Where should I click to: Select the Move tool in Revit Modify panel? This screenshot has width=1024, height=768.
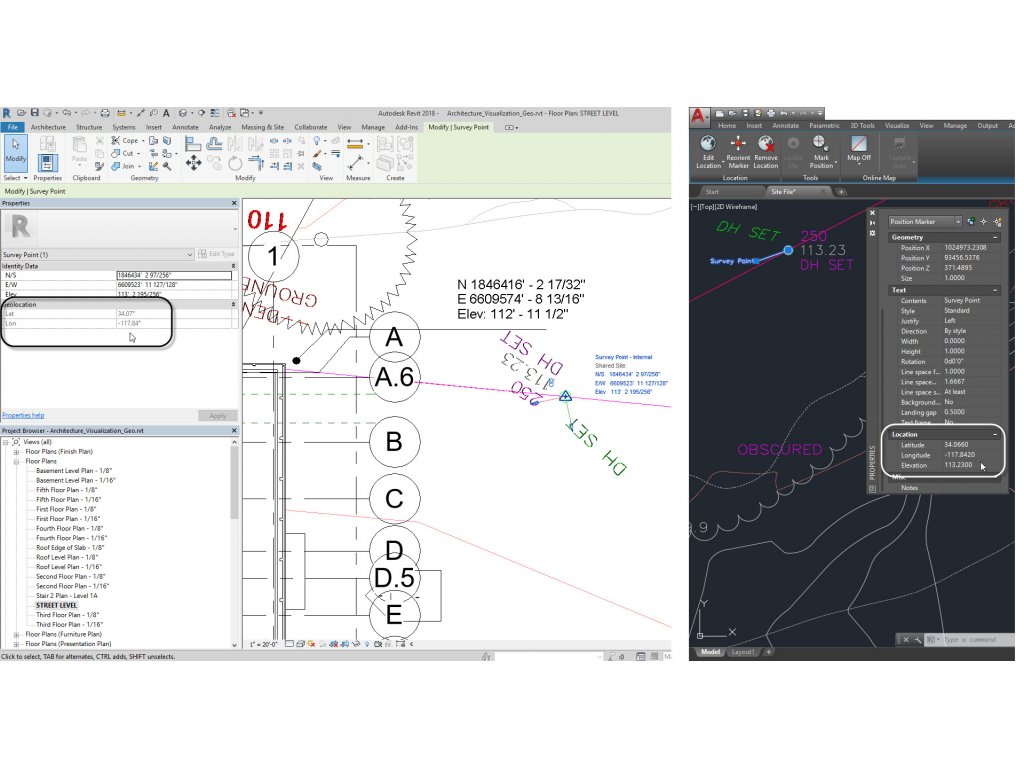193,163
